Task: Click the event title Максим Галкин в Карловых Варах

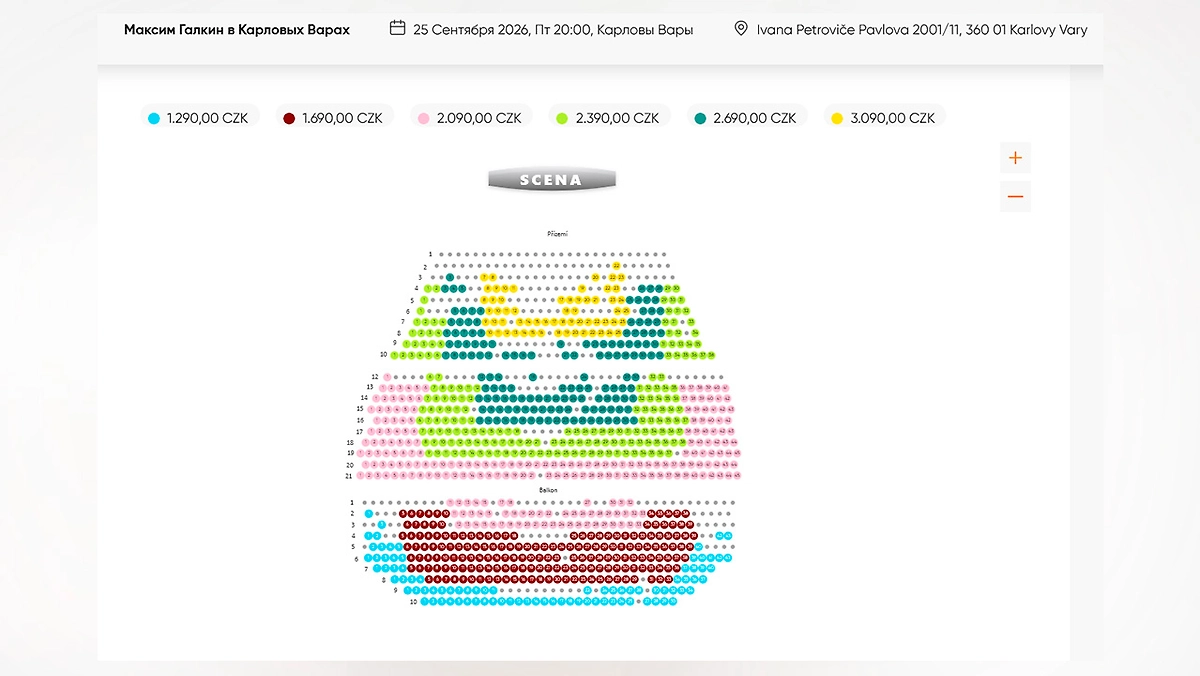Action: click(237, 29)
